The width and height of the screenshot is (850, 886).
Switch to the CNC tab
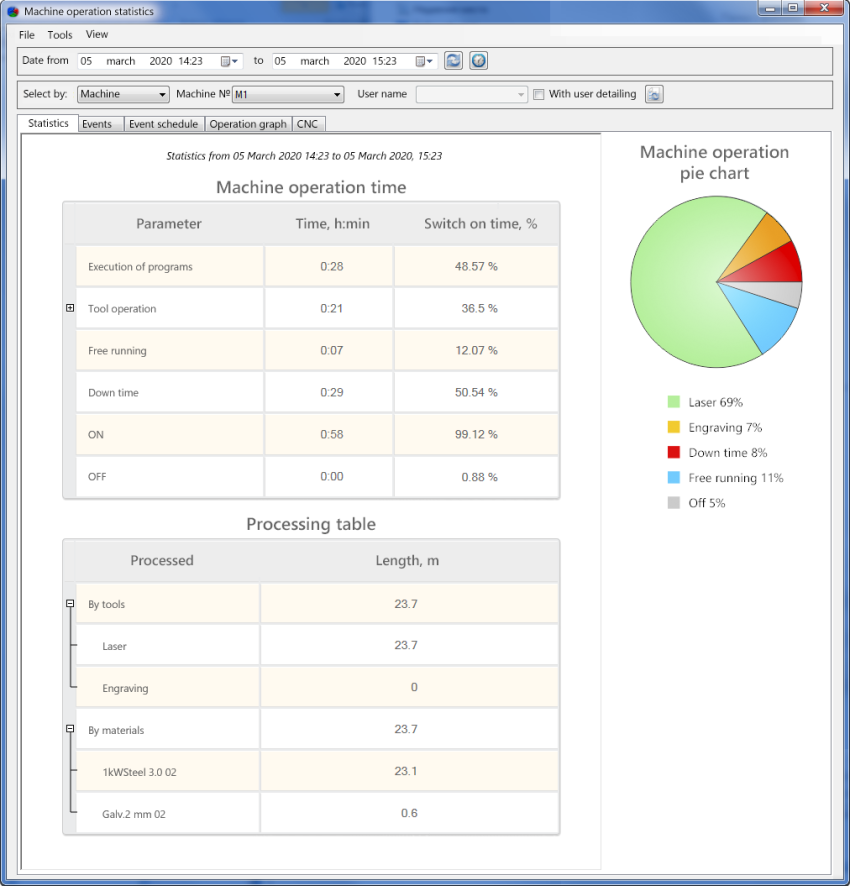[x=307, y=124]
